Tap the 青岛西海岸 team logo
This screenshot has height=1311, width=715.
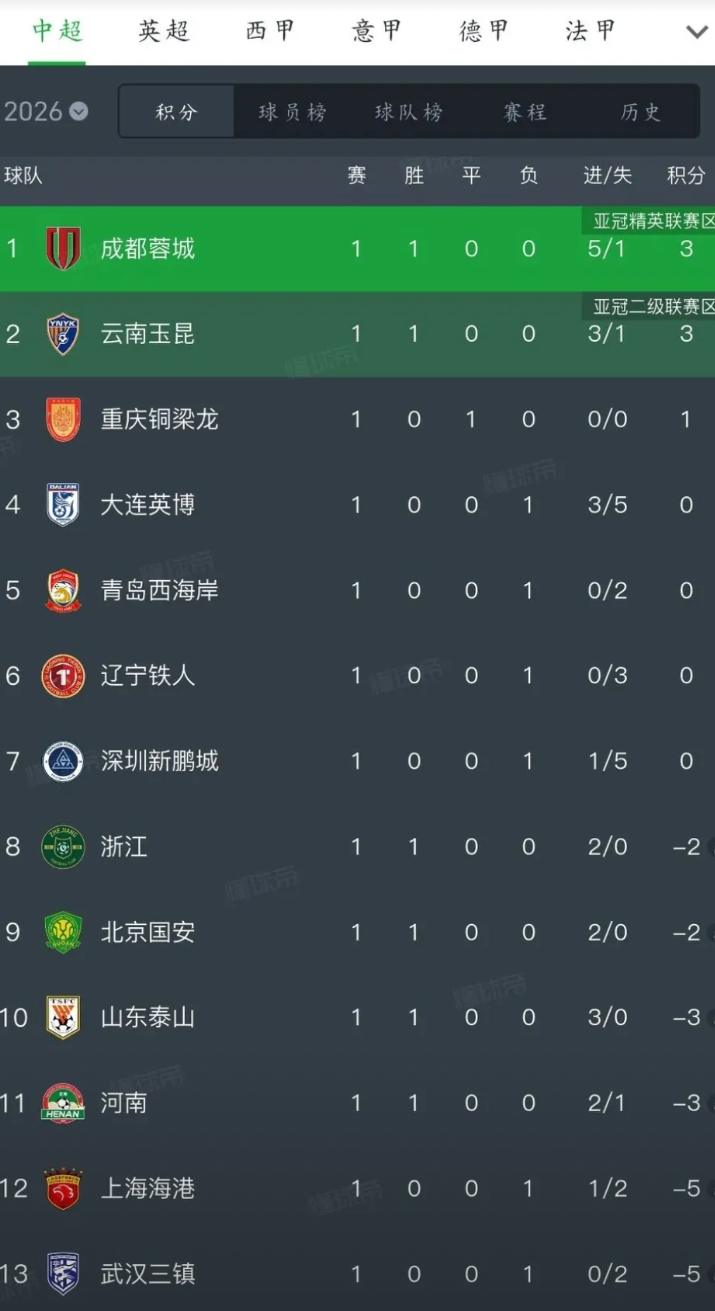coord(63,590)
